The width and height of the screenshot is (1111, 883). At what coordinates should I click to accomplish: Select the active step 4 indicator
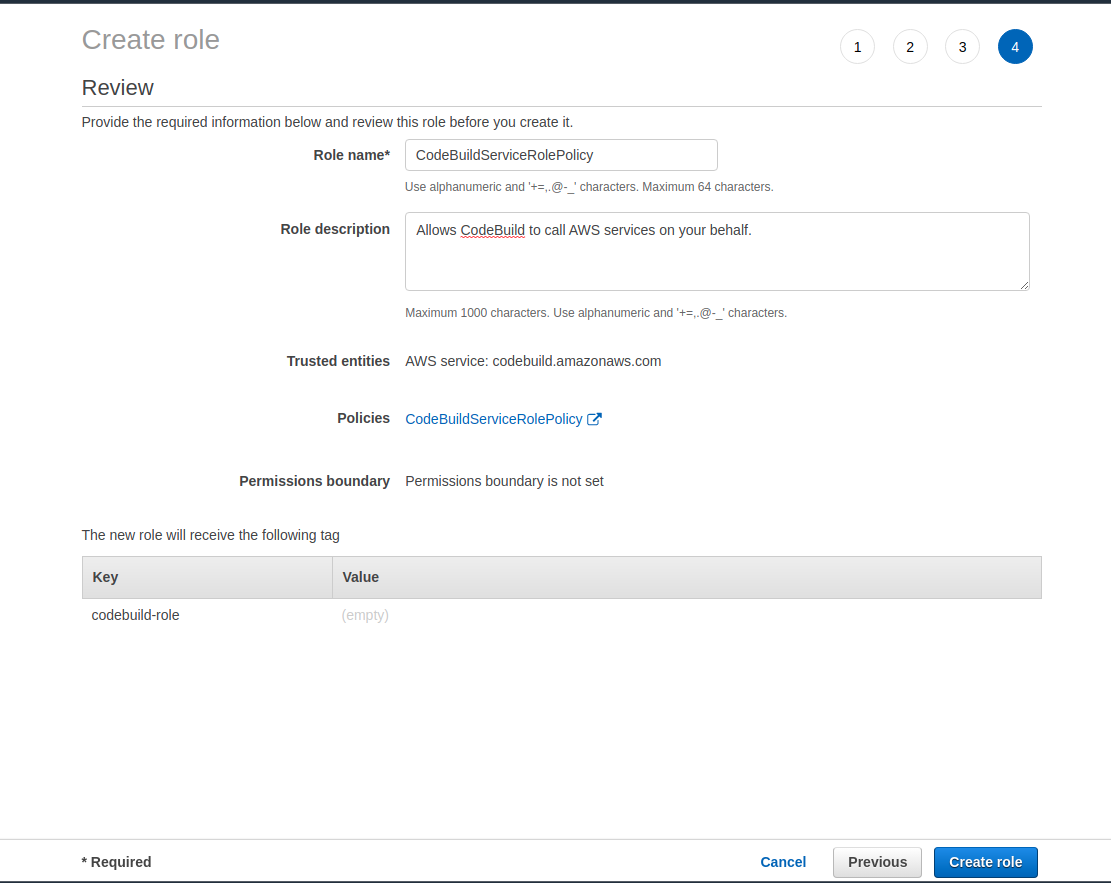pyautogui.click(x=1015, y=47)
